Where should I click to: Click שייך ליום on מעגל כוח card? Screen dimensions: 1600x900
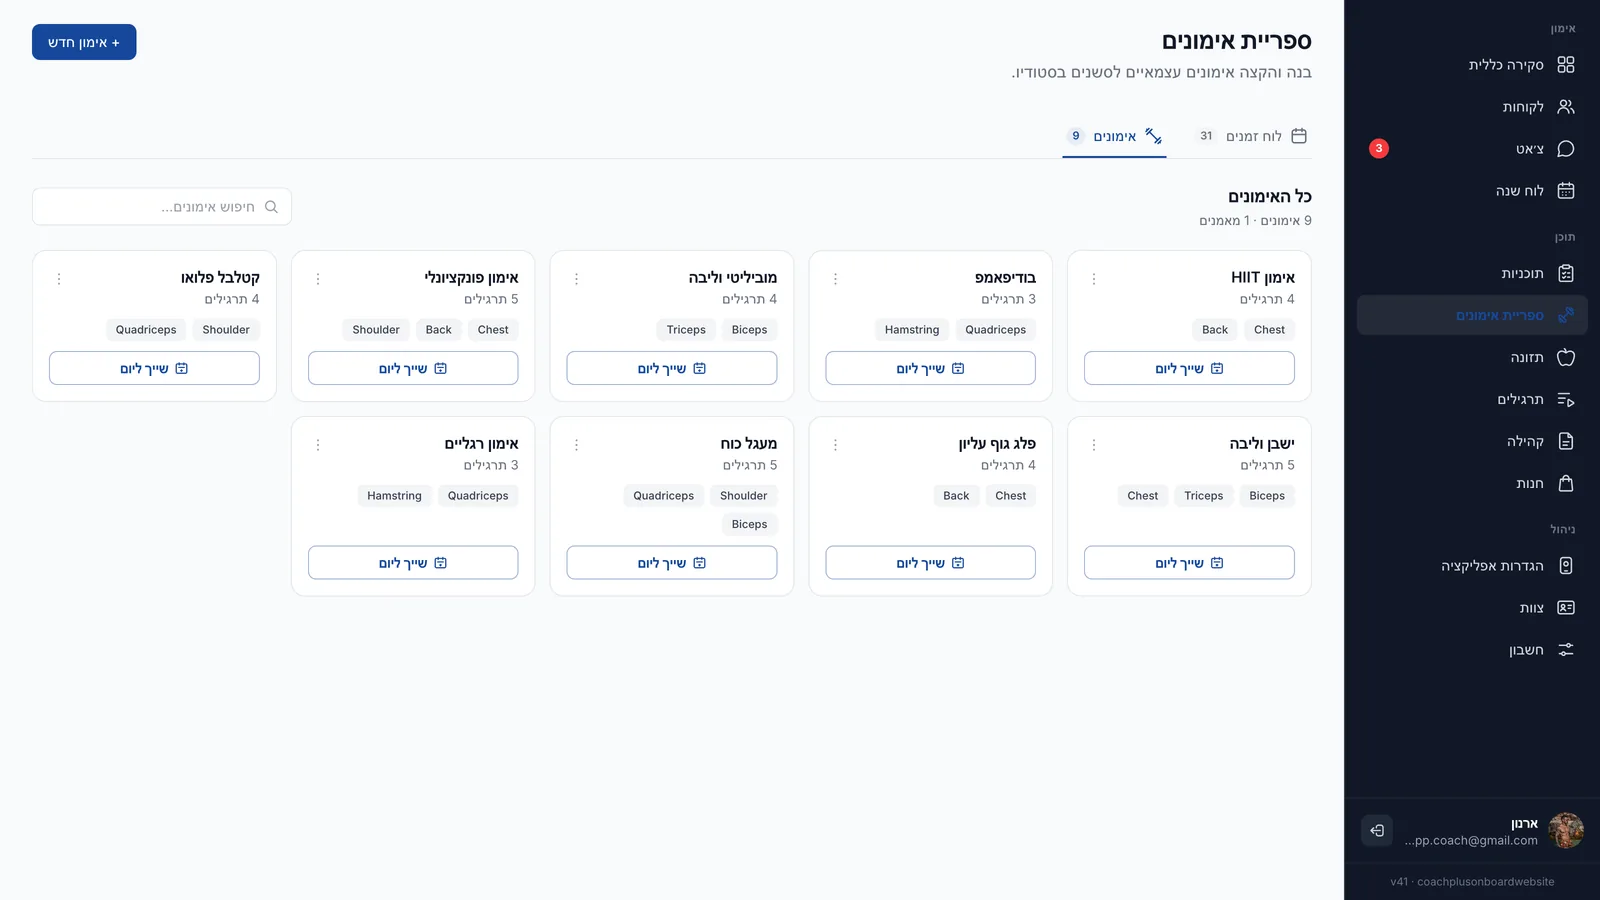coord(672,563)
